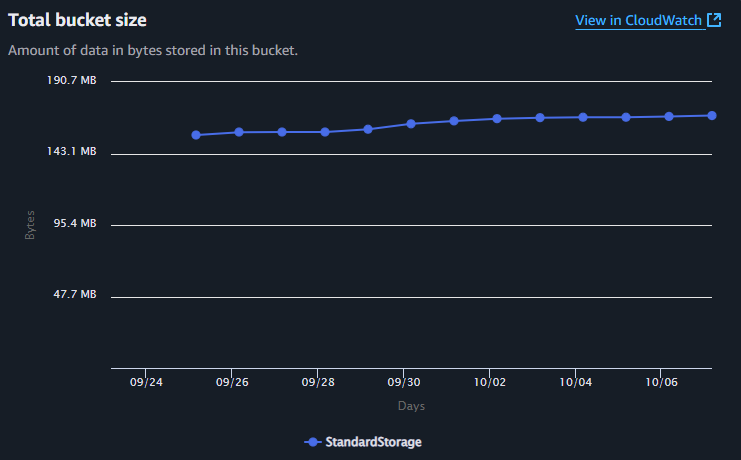This screenshot has height=460, width=741.
Task: Click the StandardStorage legend marker icon
Action: [x=313, y=442]
